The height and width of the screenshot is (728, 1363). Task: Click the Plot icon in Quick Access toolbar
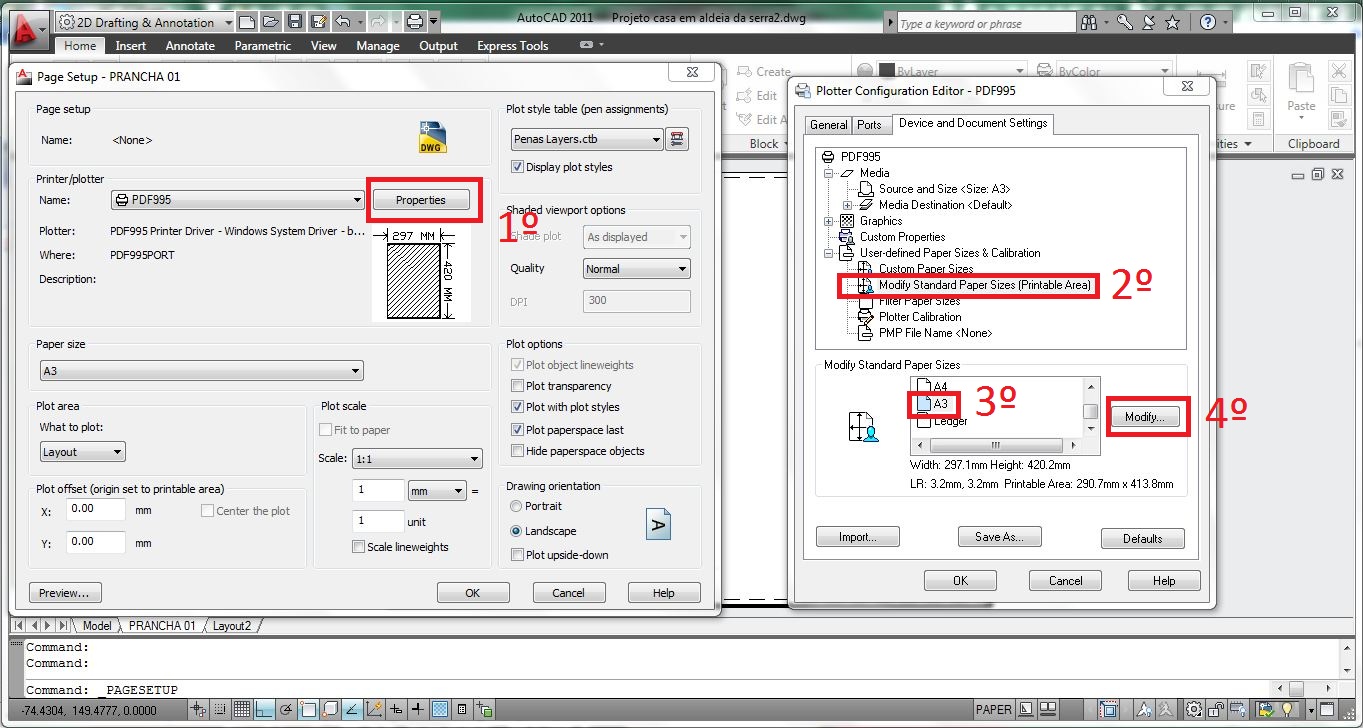414,21
